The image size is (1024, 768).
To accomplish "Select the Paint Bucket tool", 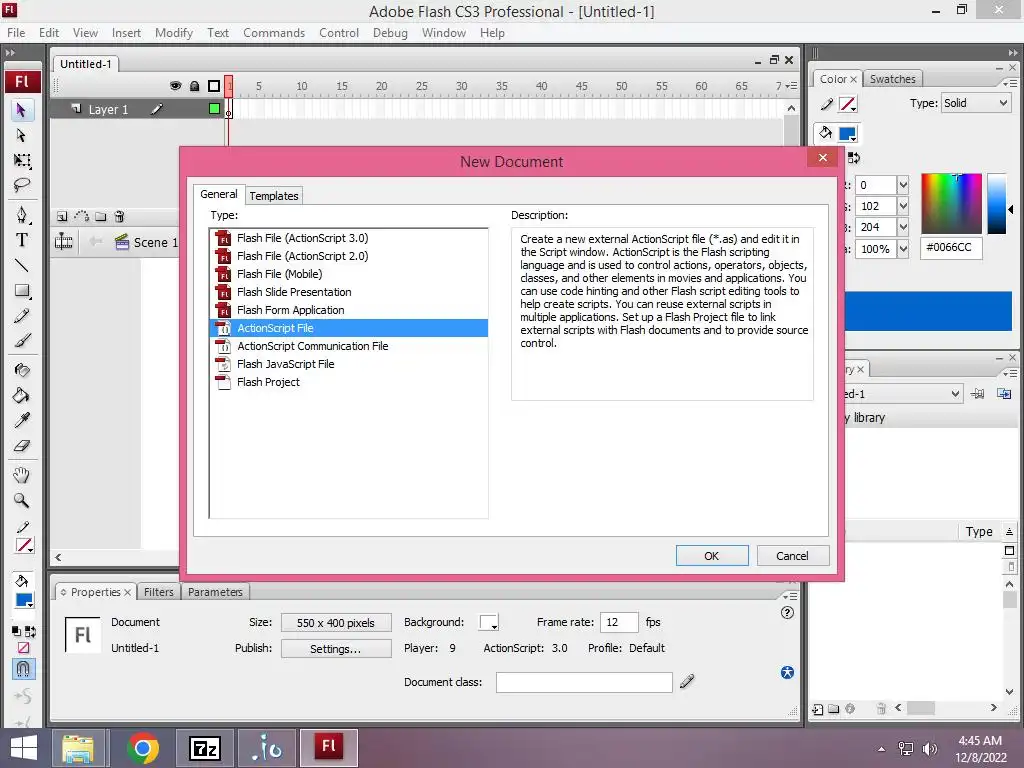I will click(22, 395).
